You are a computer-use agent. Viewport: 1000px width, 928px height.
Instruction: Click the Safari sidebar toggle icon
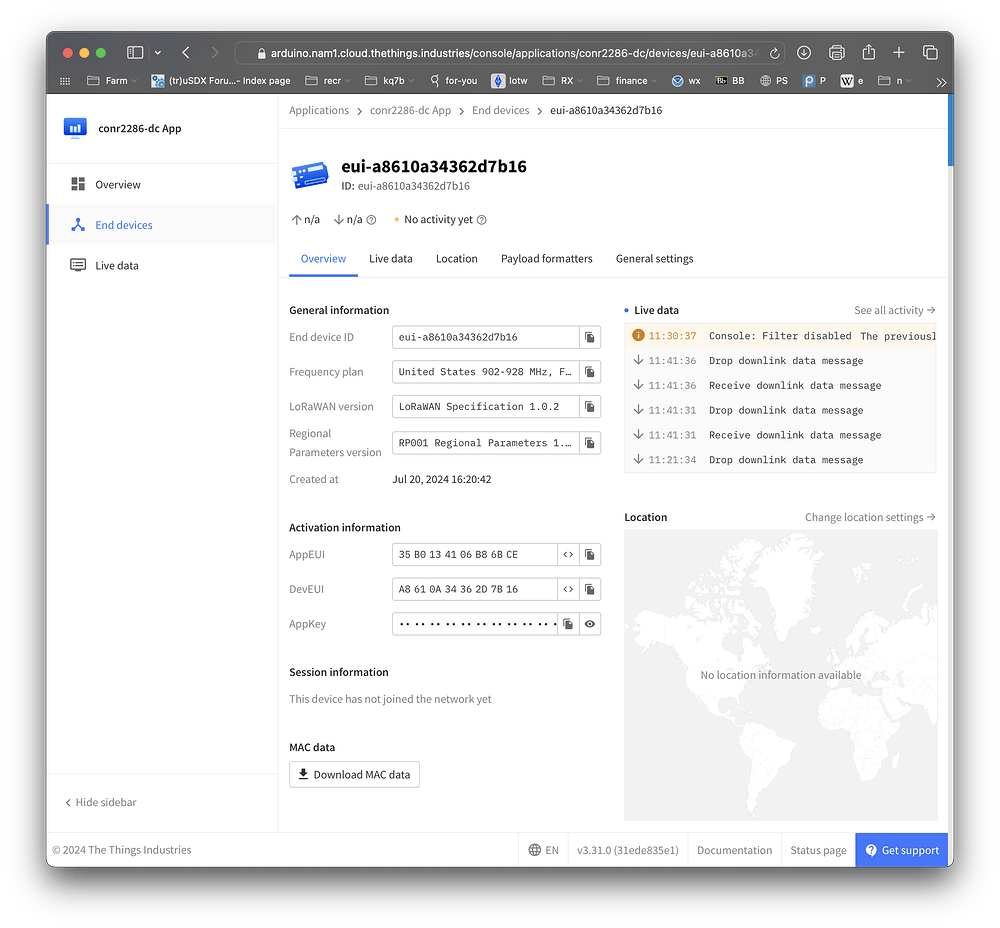[x=135, y=53]
